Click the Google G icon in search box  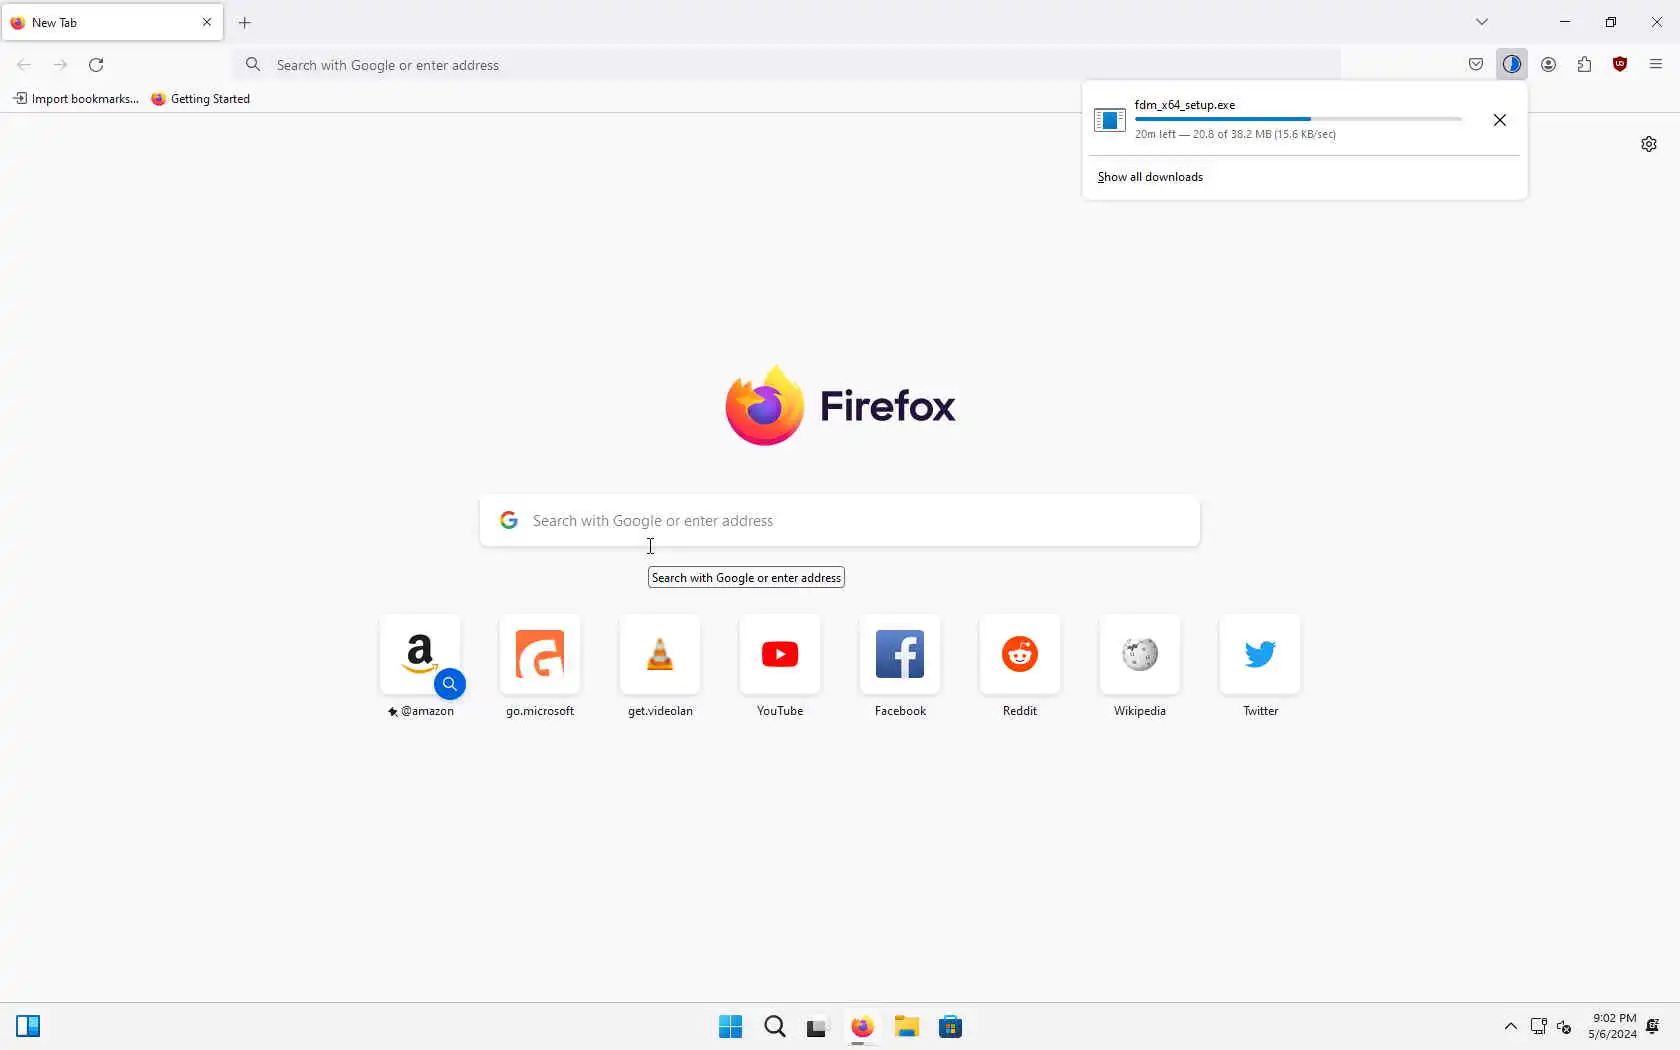tap(509, 520)
